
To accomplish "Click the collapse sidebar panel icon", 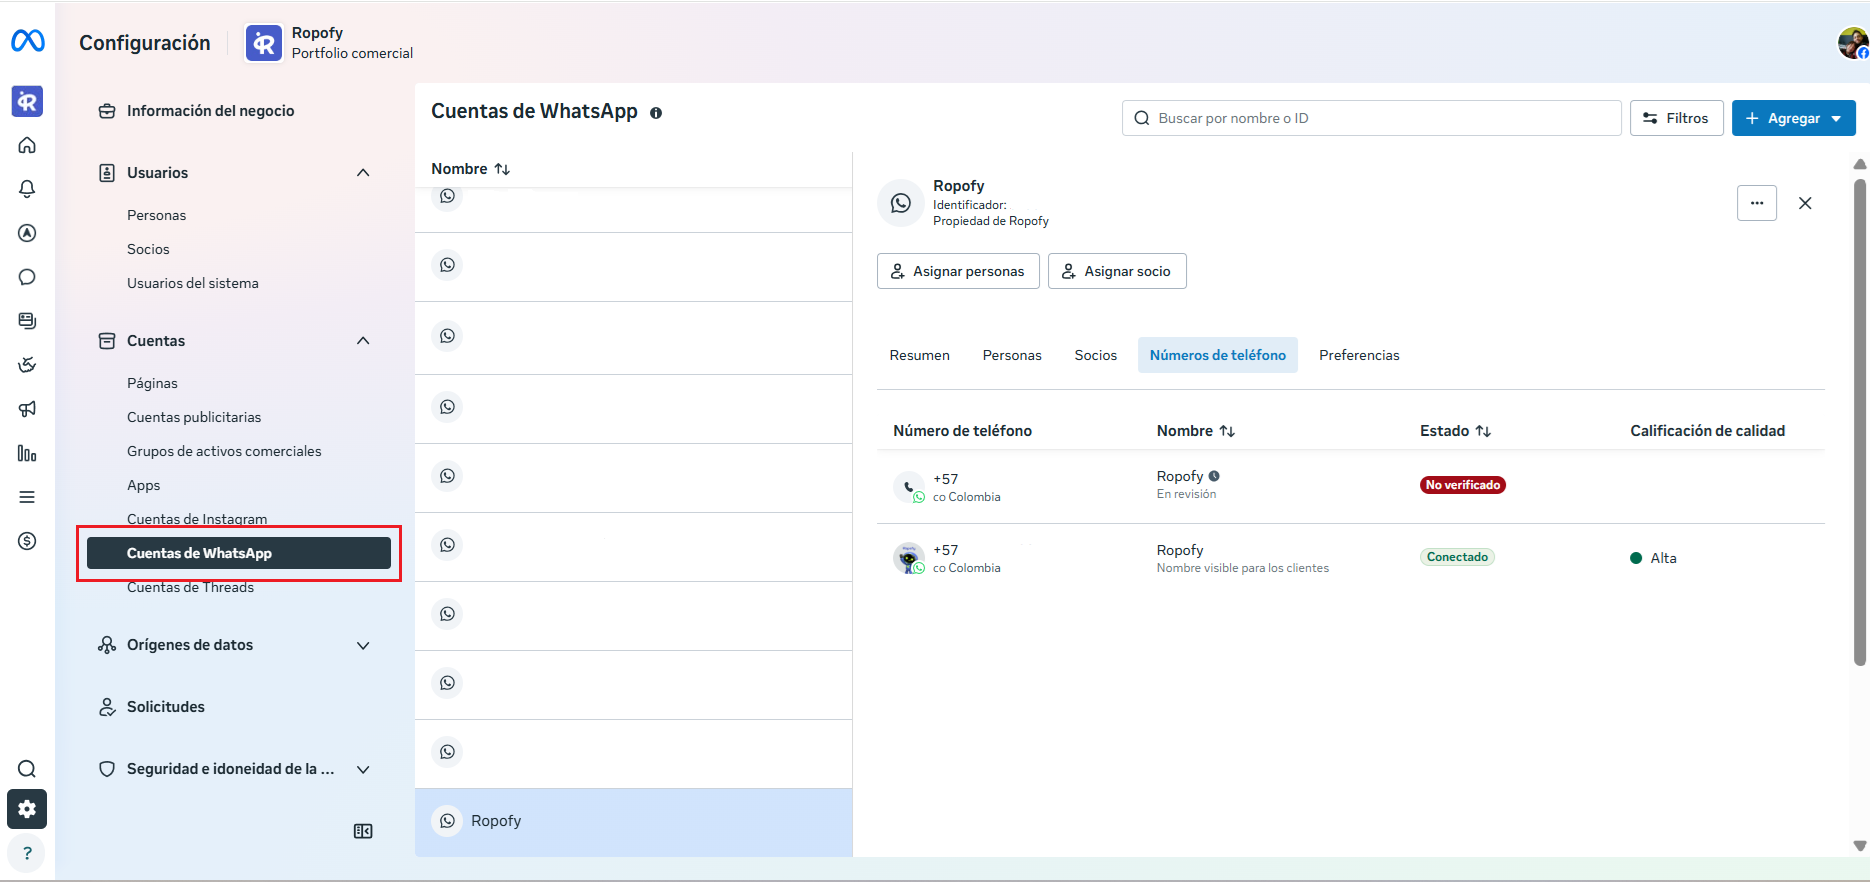I will pyautogui.click(x=363, y=831).
